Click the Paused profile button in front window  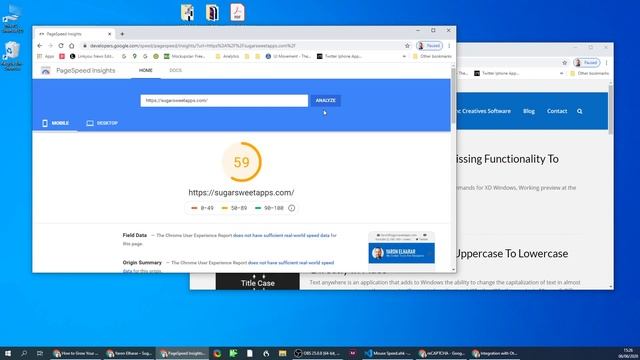(x=429, y=46)
